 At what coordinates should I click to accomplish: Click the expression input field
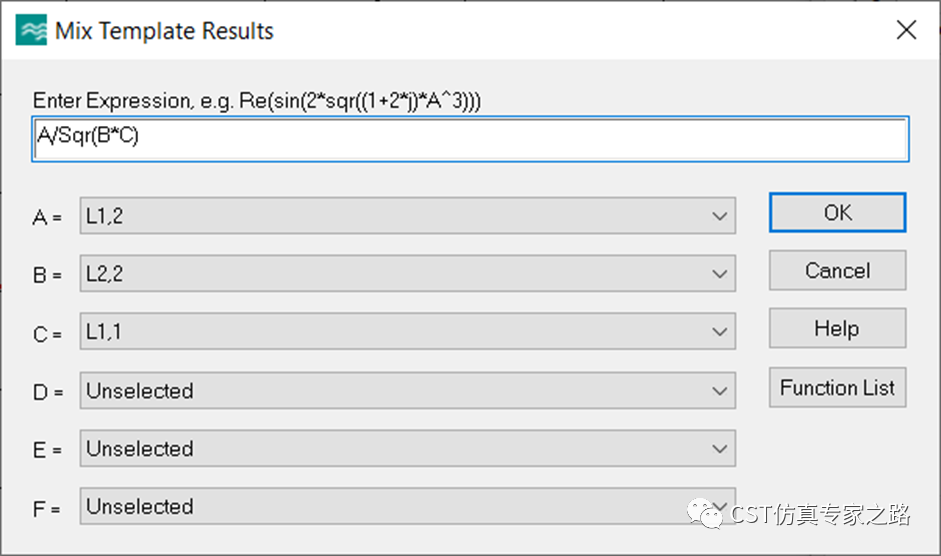tap(470, 139)
